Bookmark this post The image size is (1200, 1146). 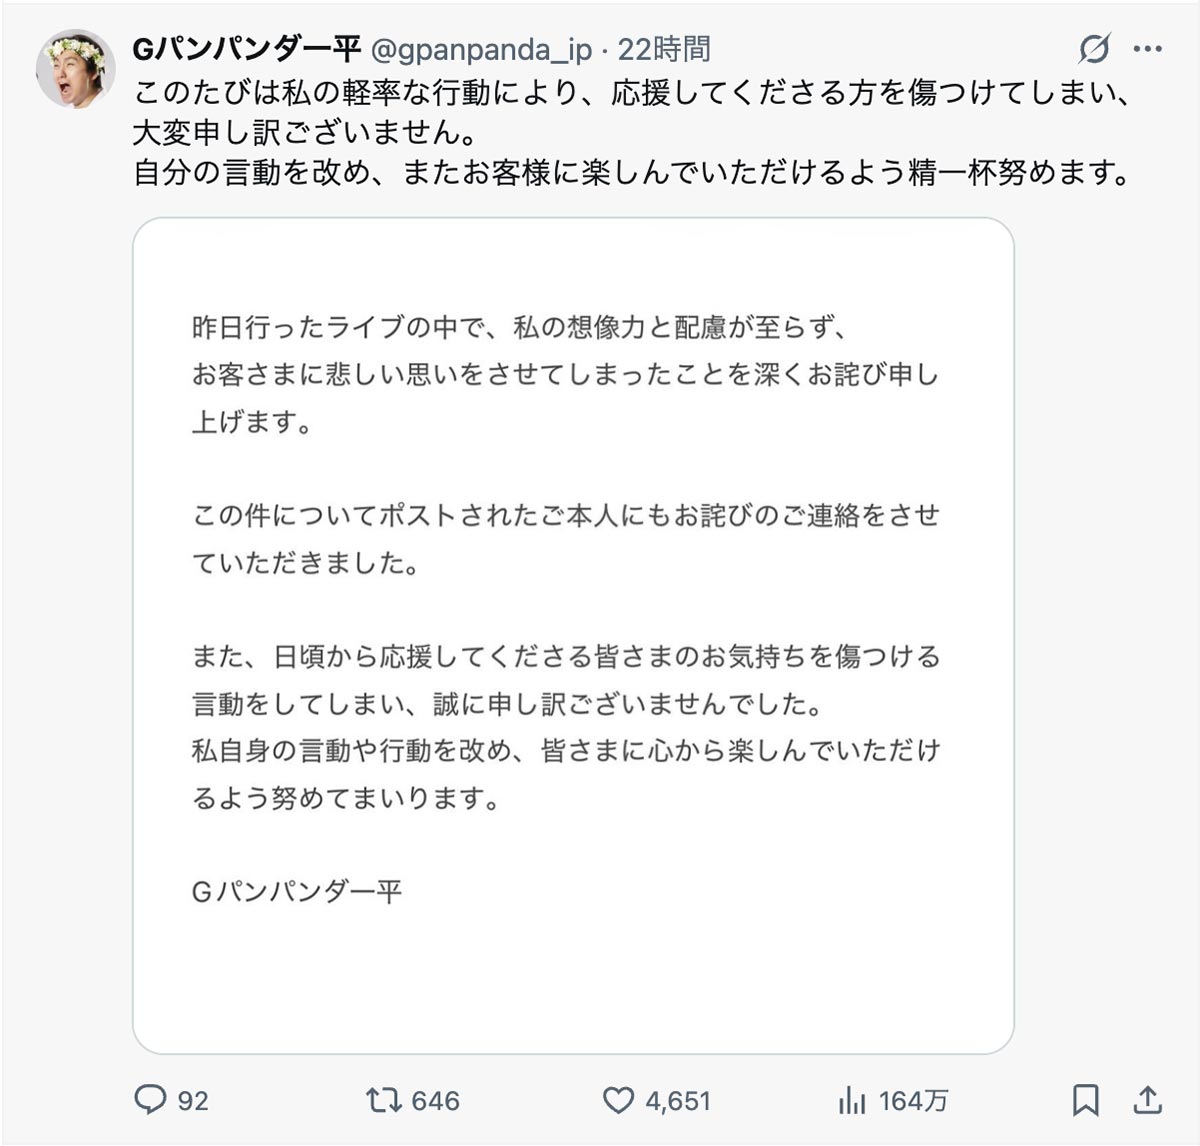pos(1085,1100)
